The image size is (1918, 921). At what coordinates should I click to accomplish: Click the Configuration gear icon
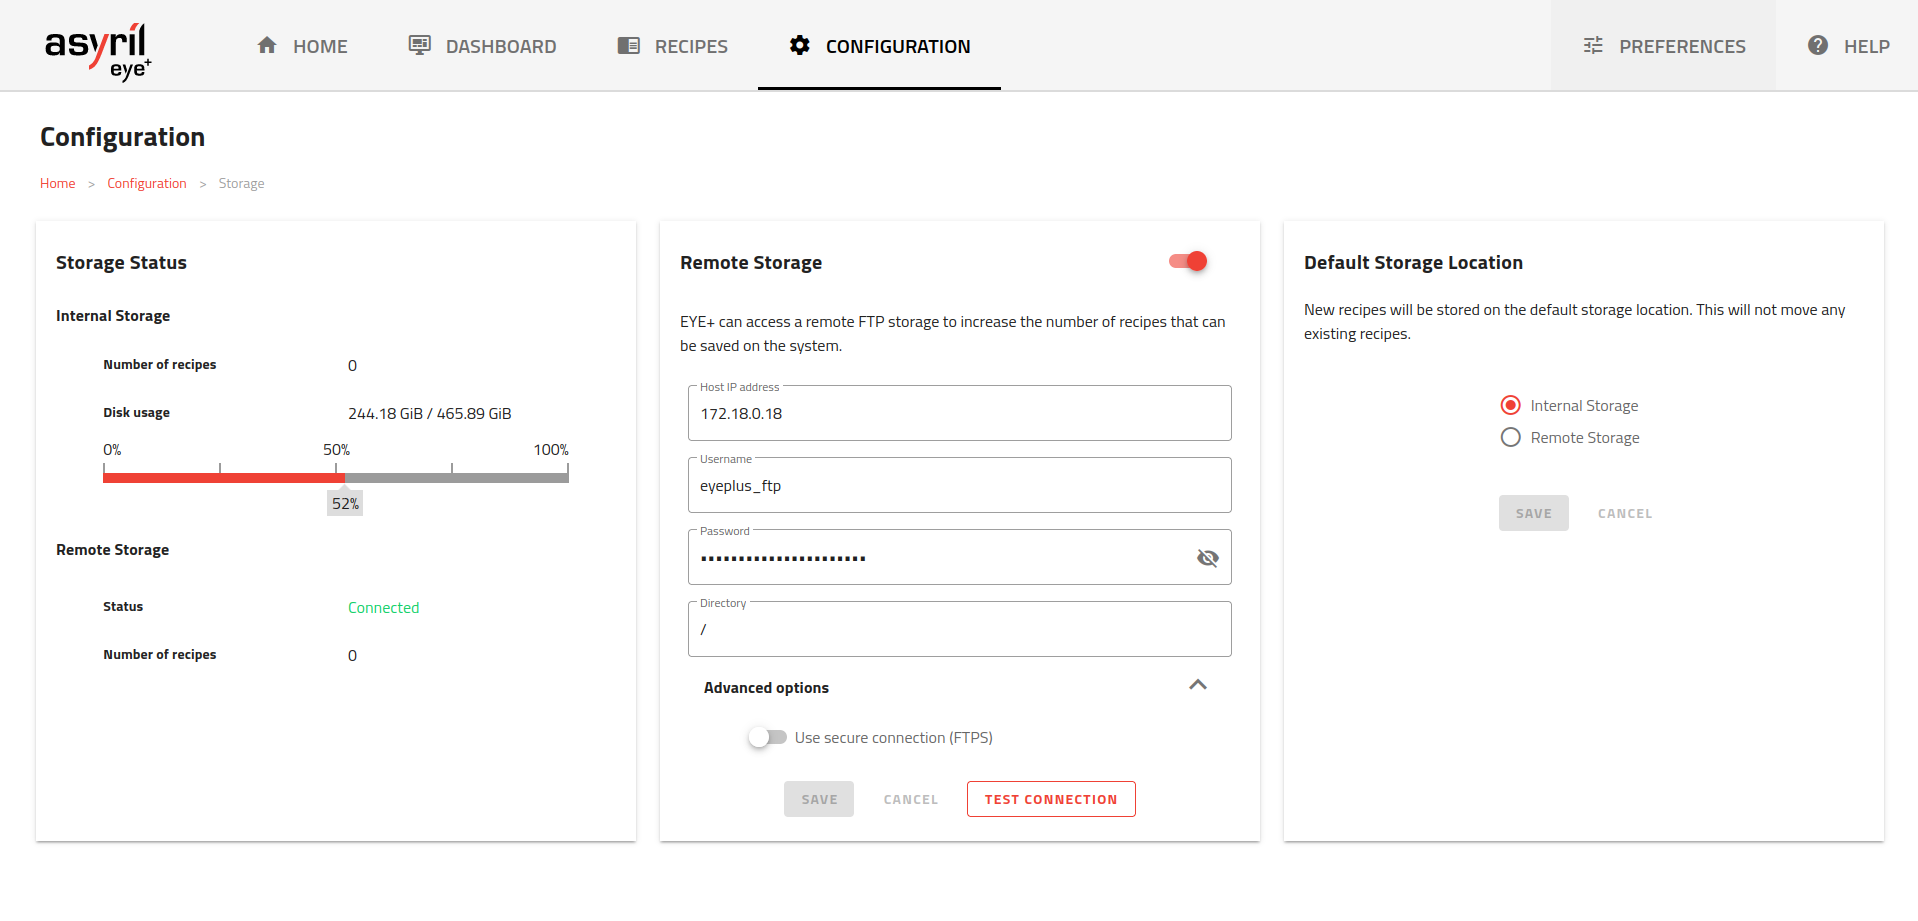coord(800,46)
